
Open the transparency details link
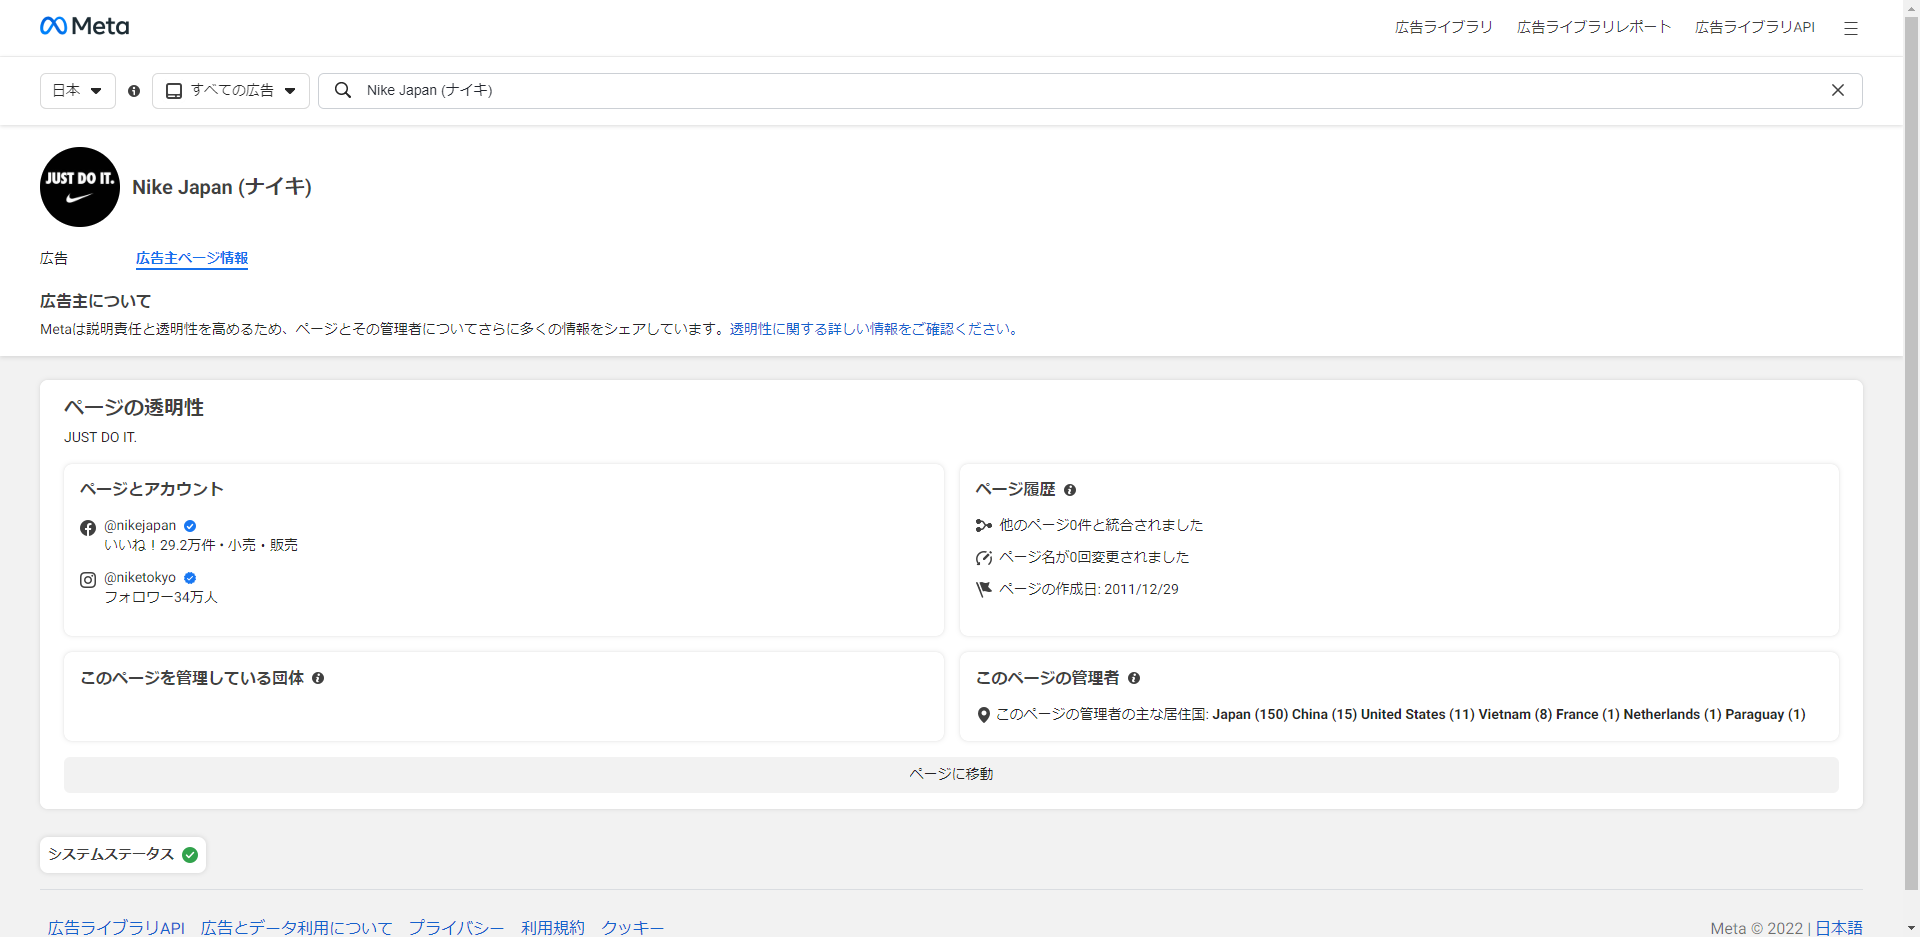(875, 329)
